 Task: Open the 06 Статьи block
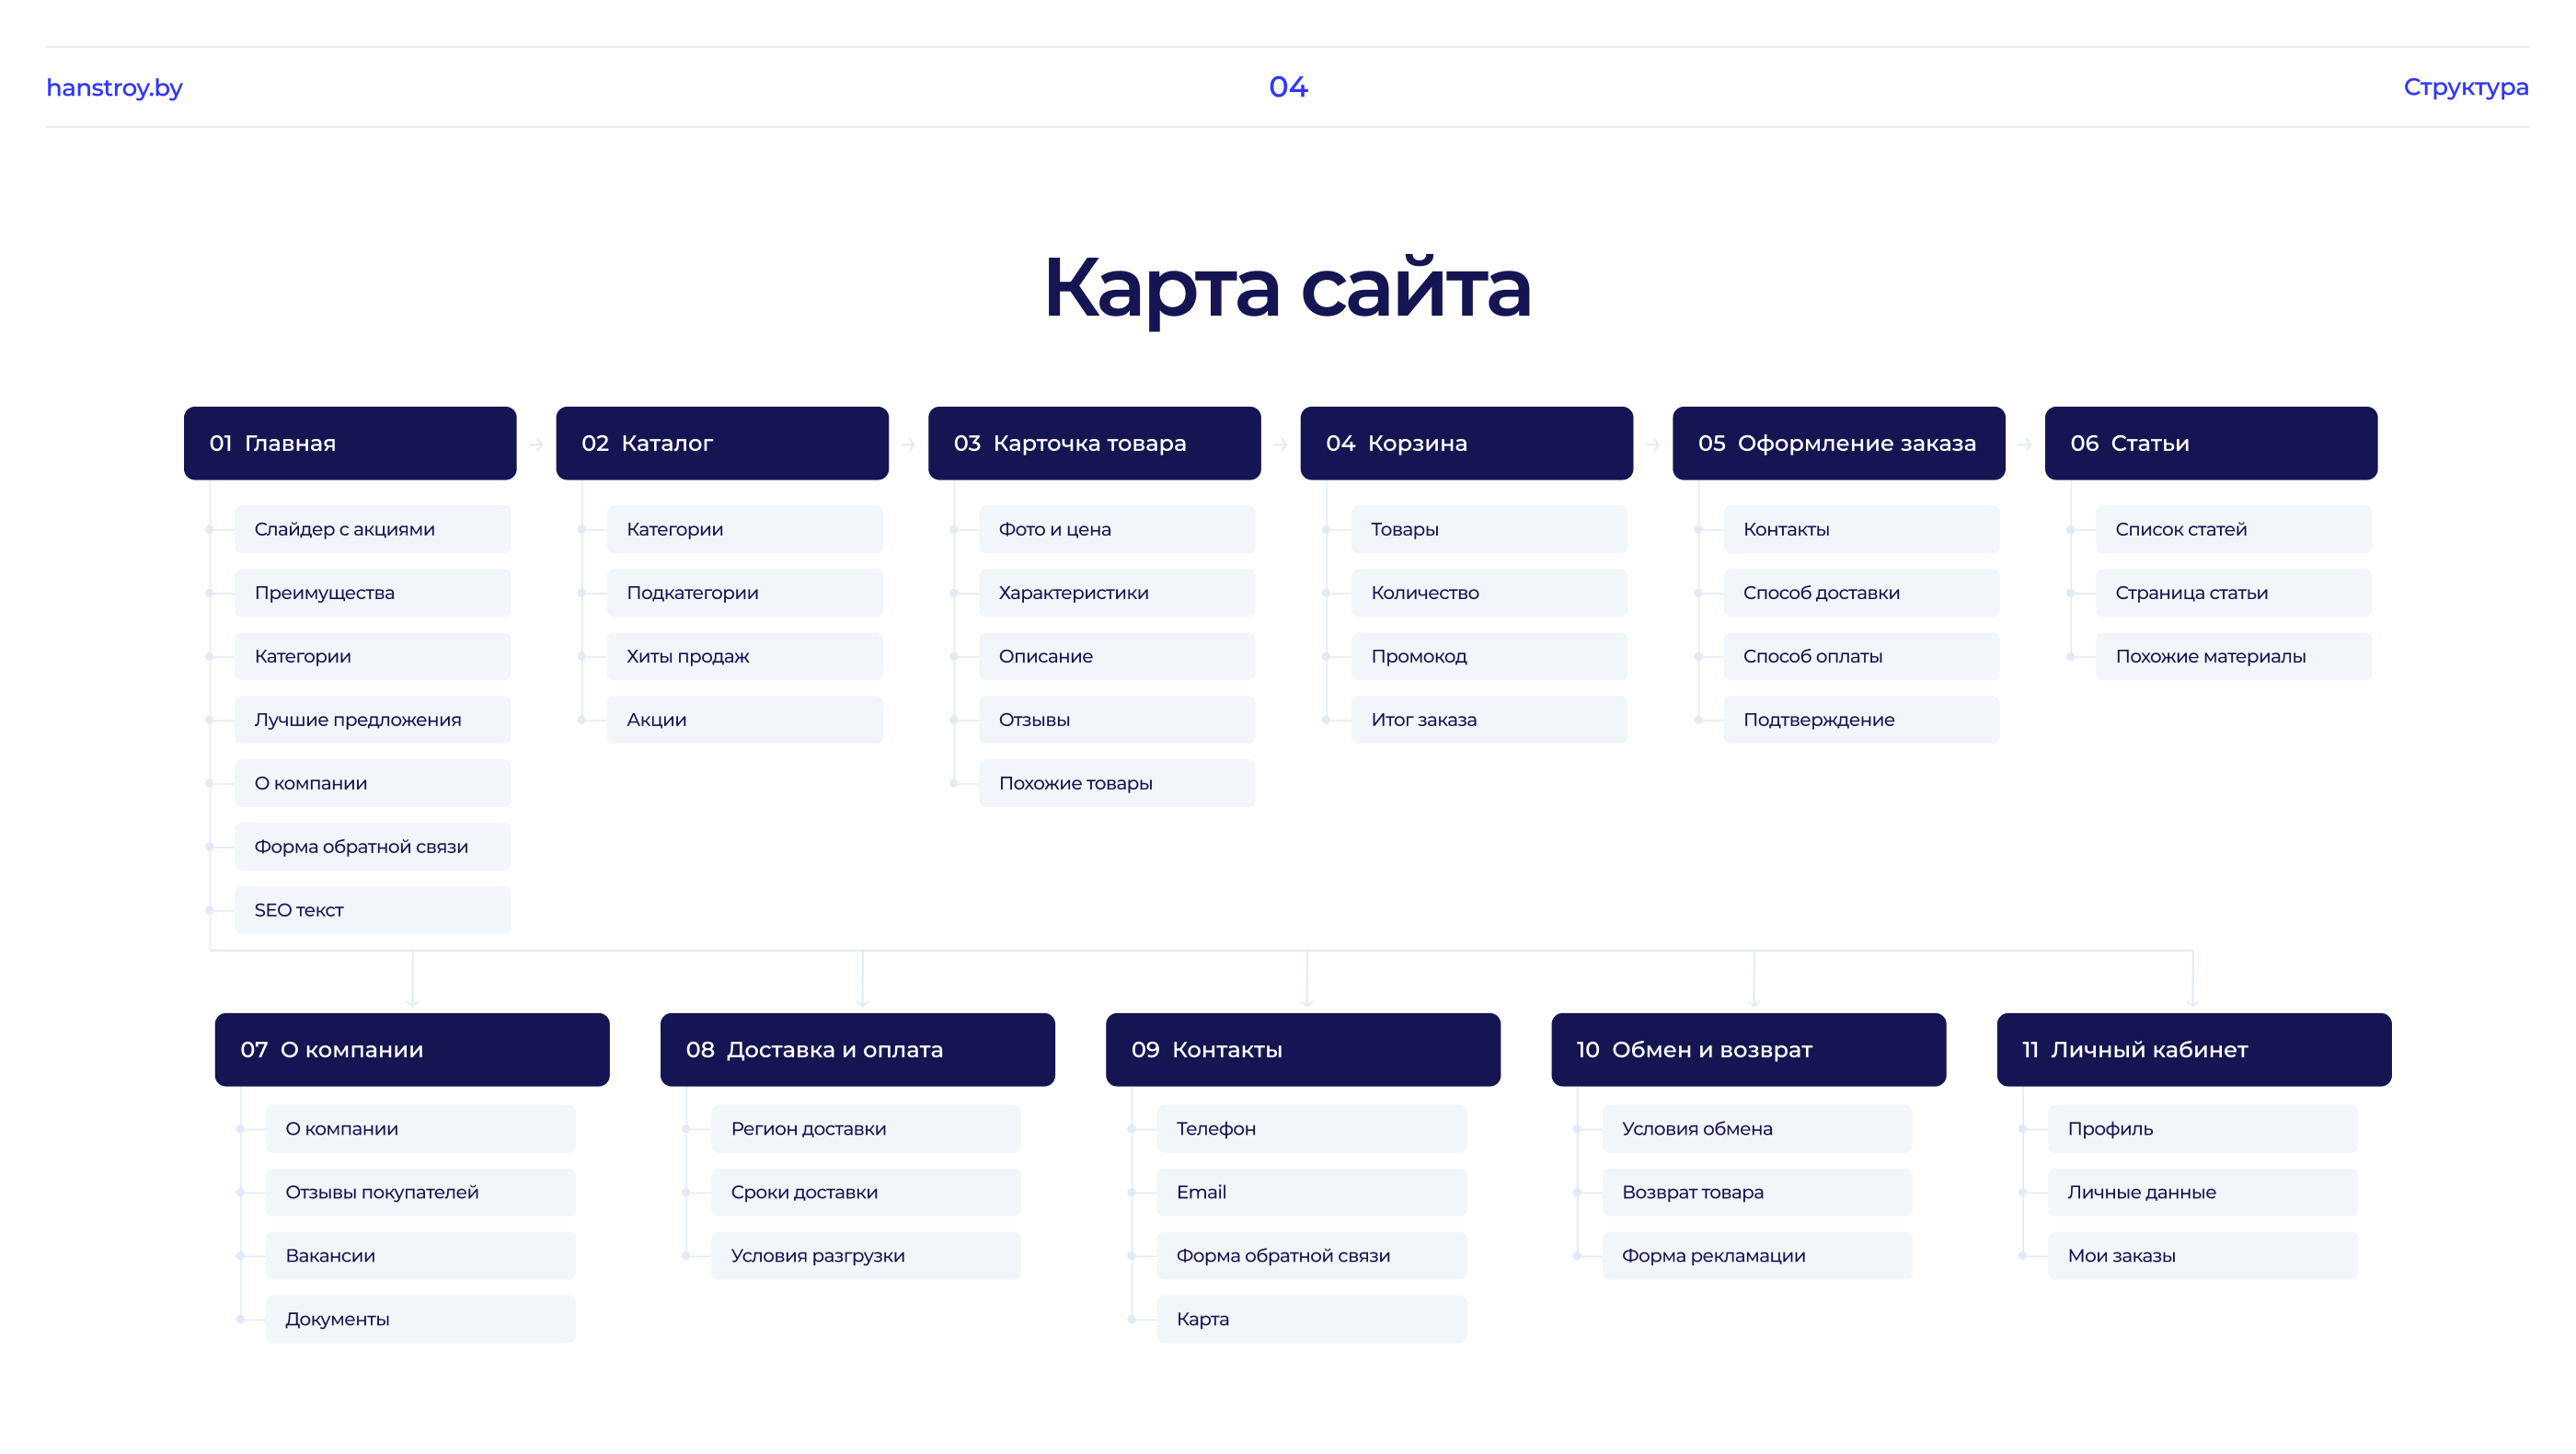(2210, 443)
